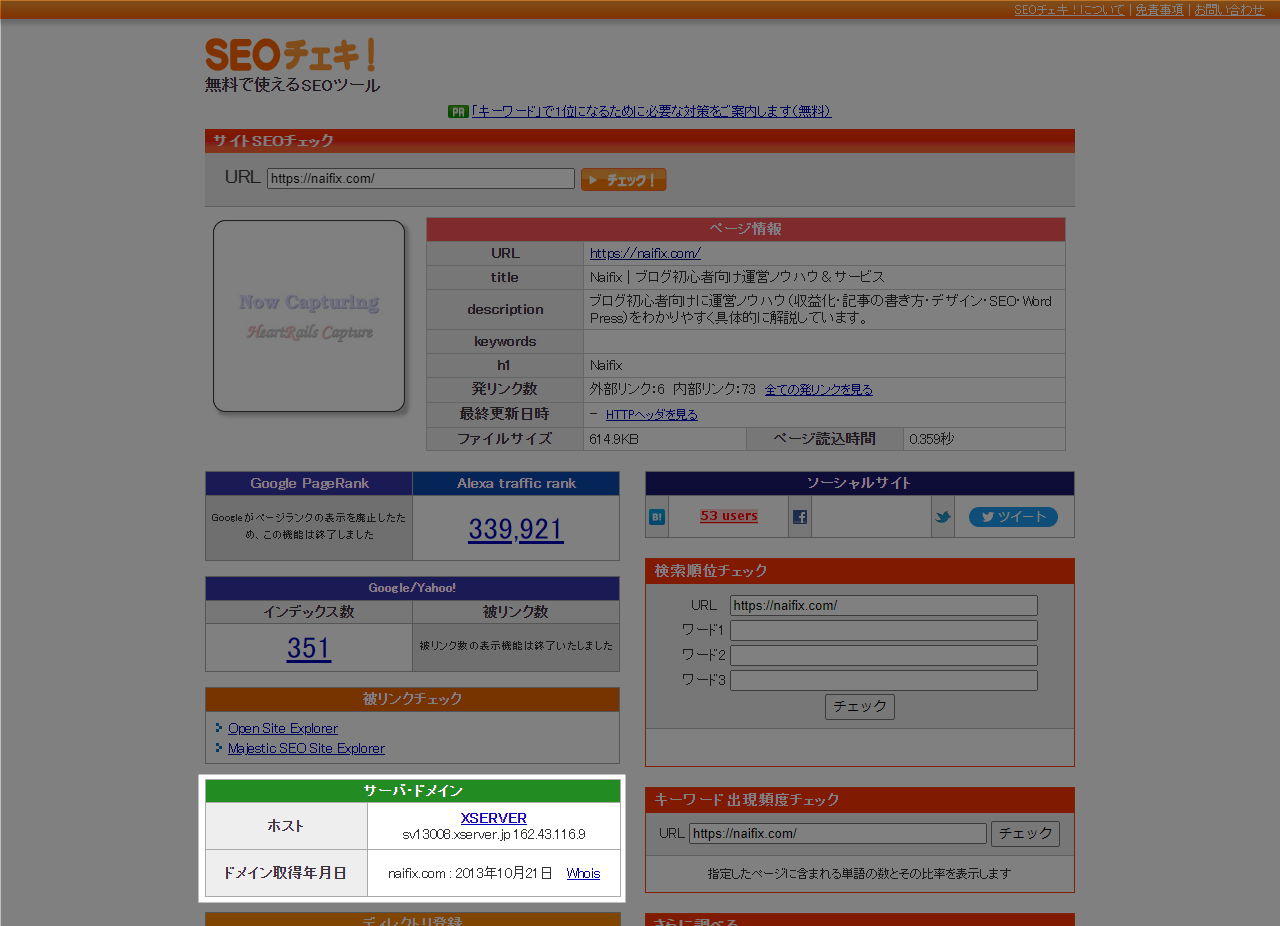
Task: Open the 全ての発リンクを見る link
Action: pos(819,390)
